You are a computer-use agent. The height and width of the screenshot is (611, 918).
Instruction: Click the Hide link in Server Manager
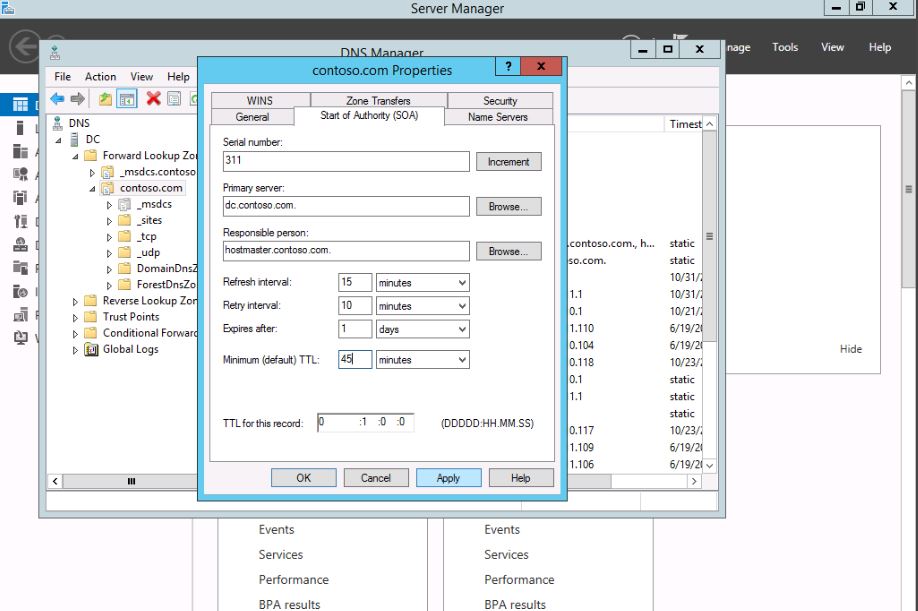pyautogui.click(x=851, y=349)
